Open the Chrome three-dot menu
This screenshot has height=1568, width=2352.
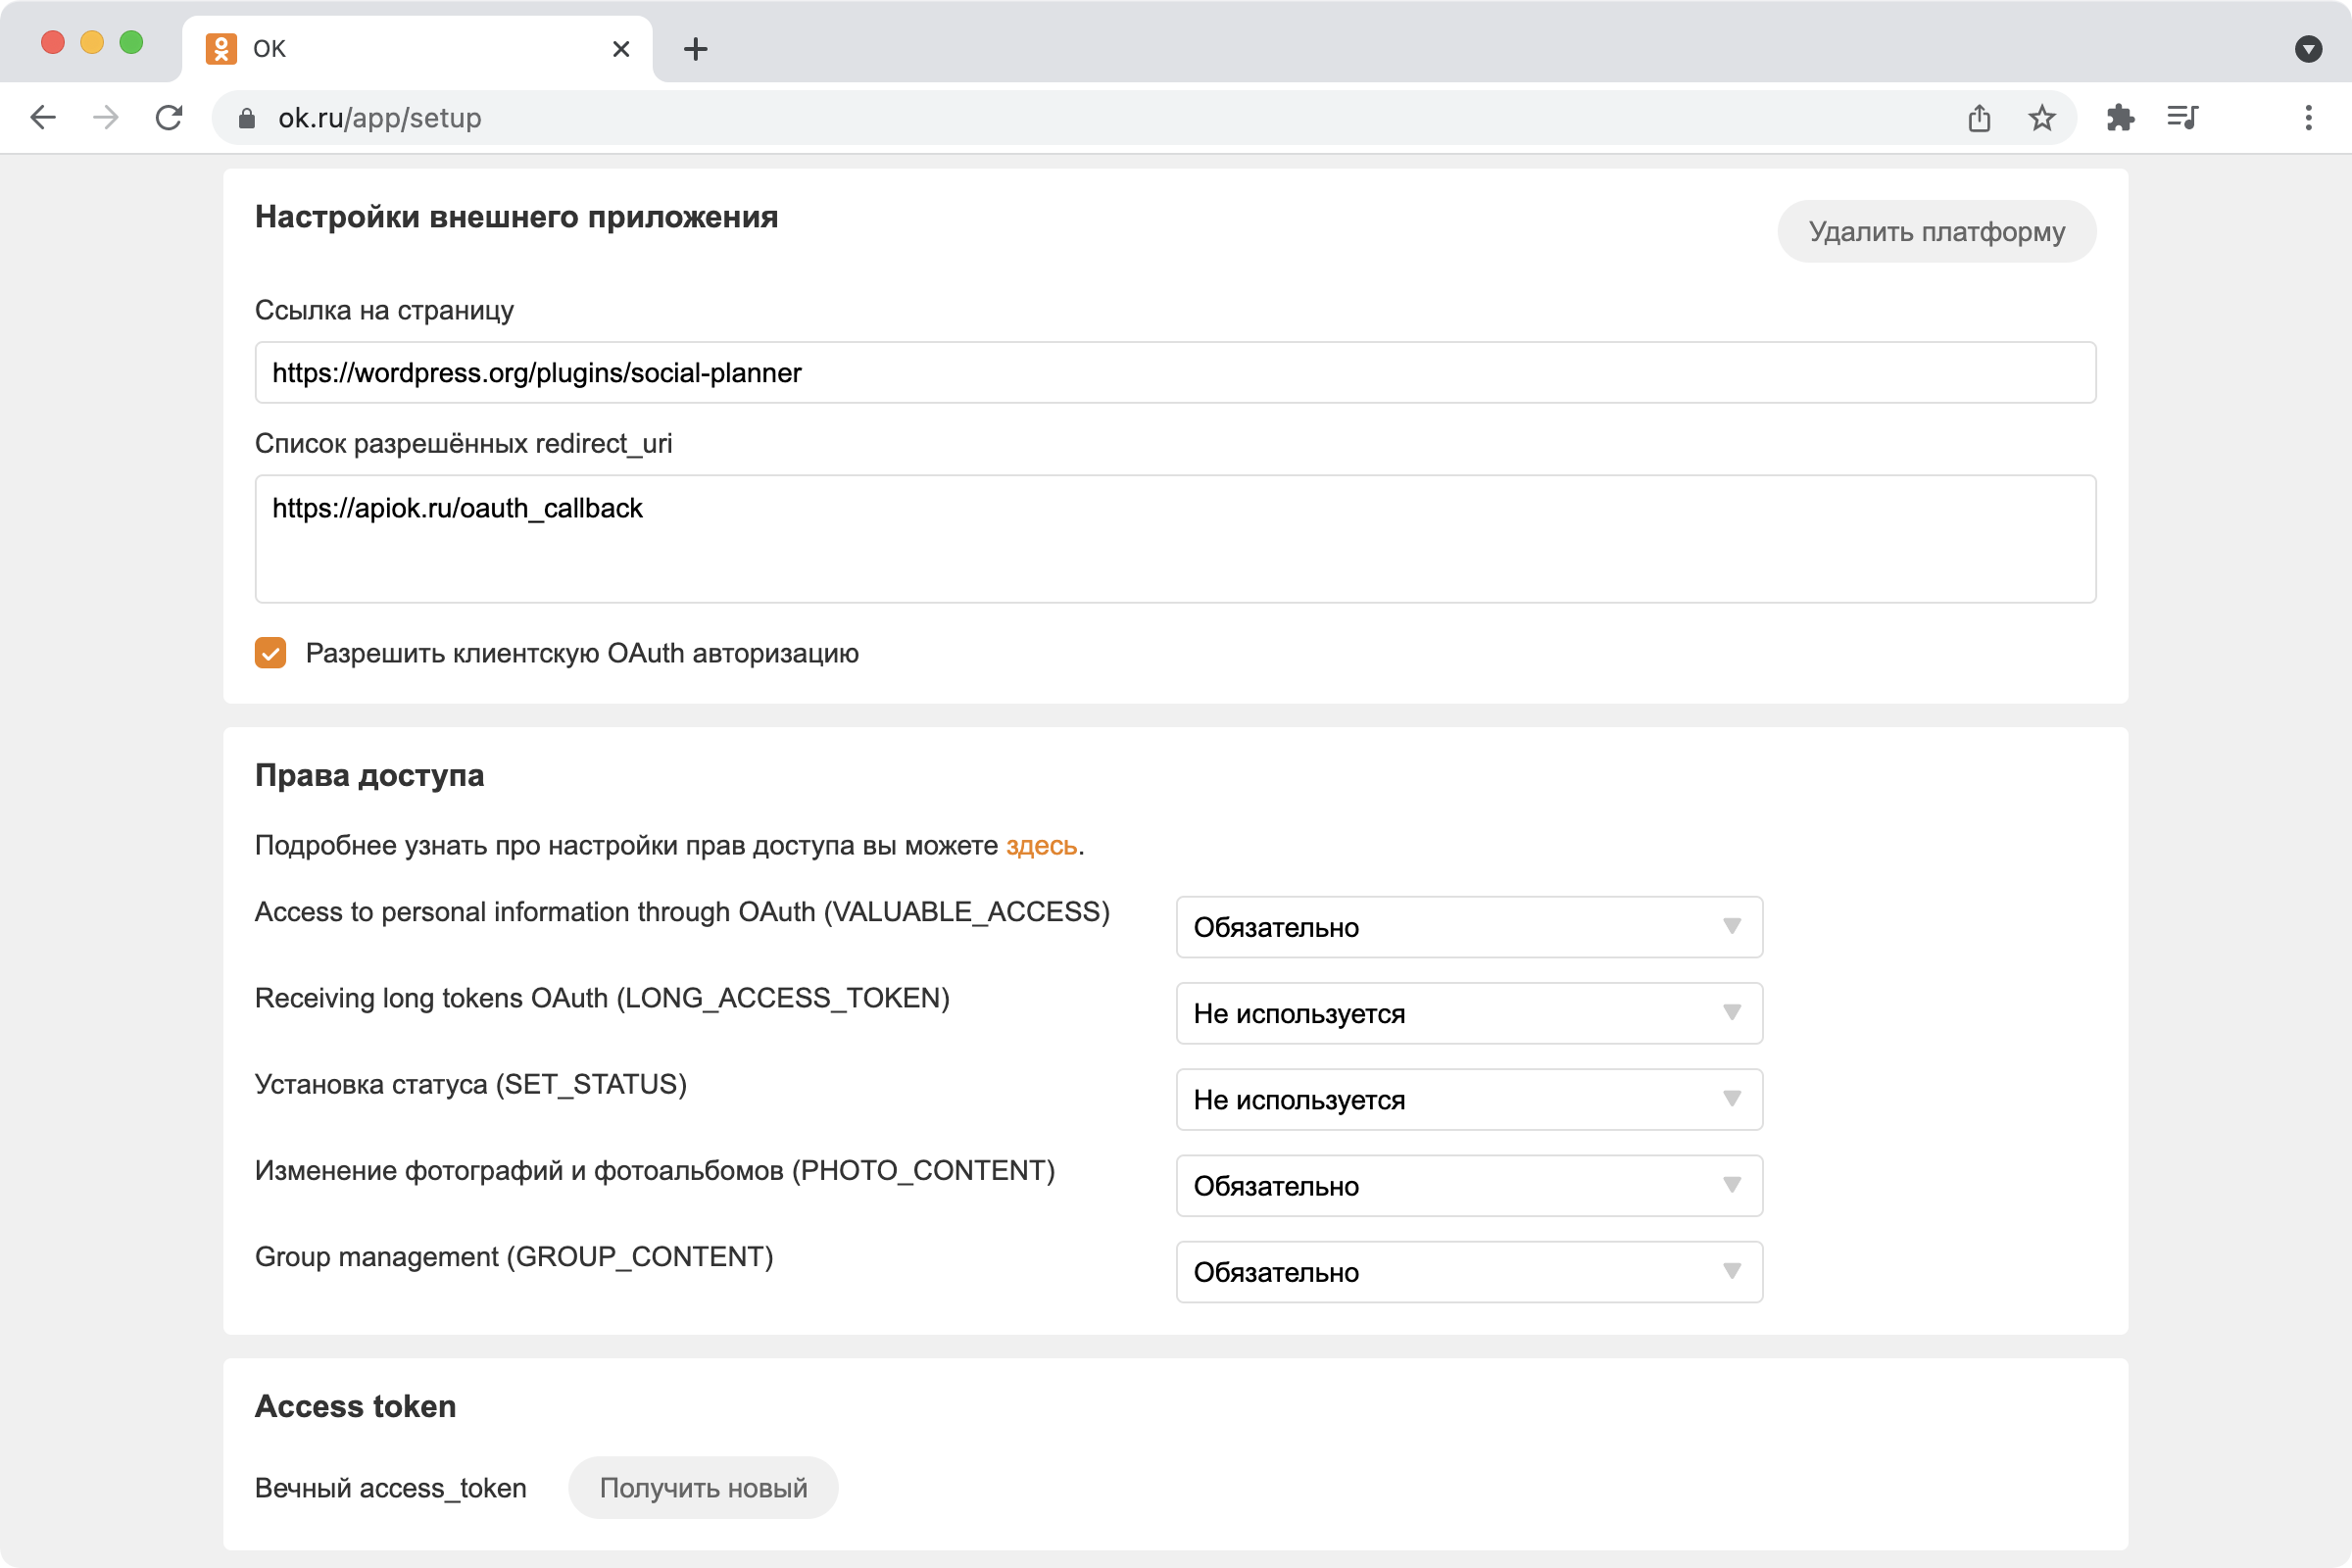point(2308,118)
